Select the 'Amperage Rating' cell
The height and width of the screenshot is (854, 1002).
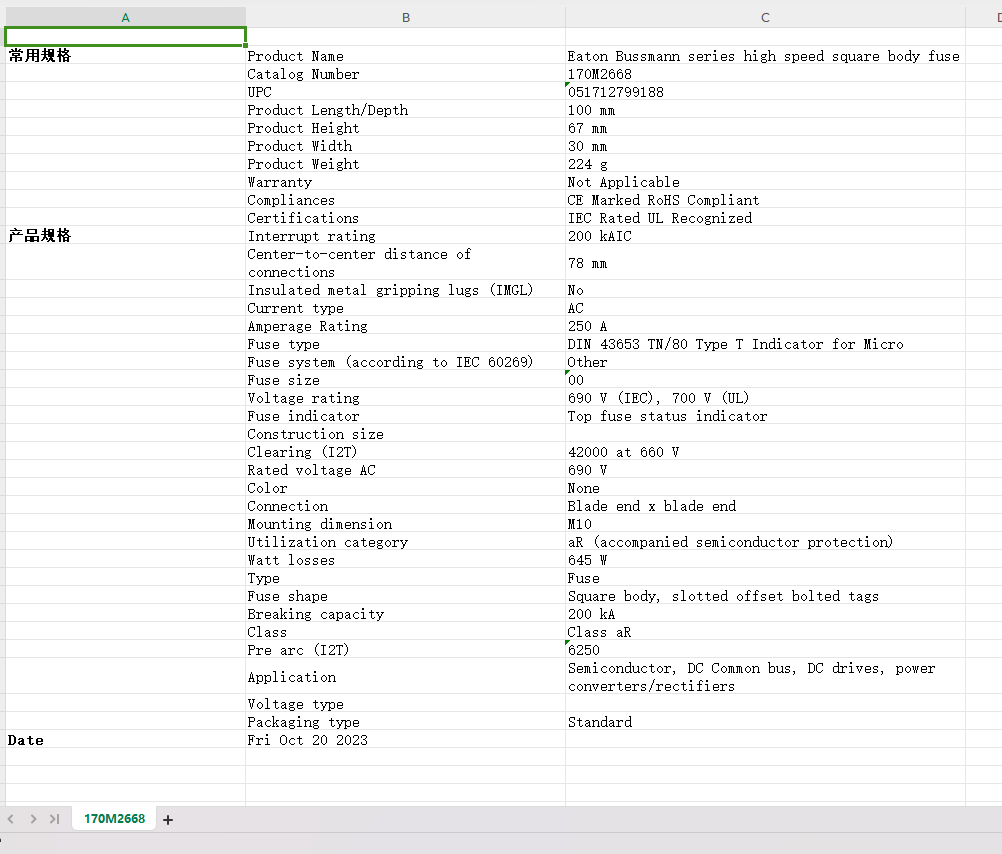pyautogui.click(x=406, y=326)
